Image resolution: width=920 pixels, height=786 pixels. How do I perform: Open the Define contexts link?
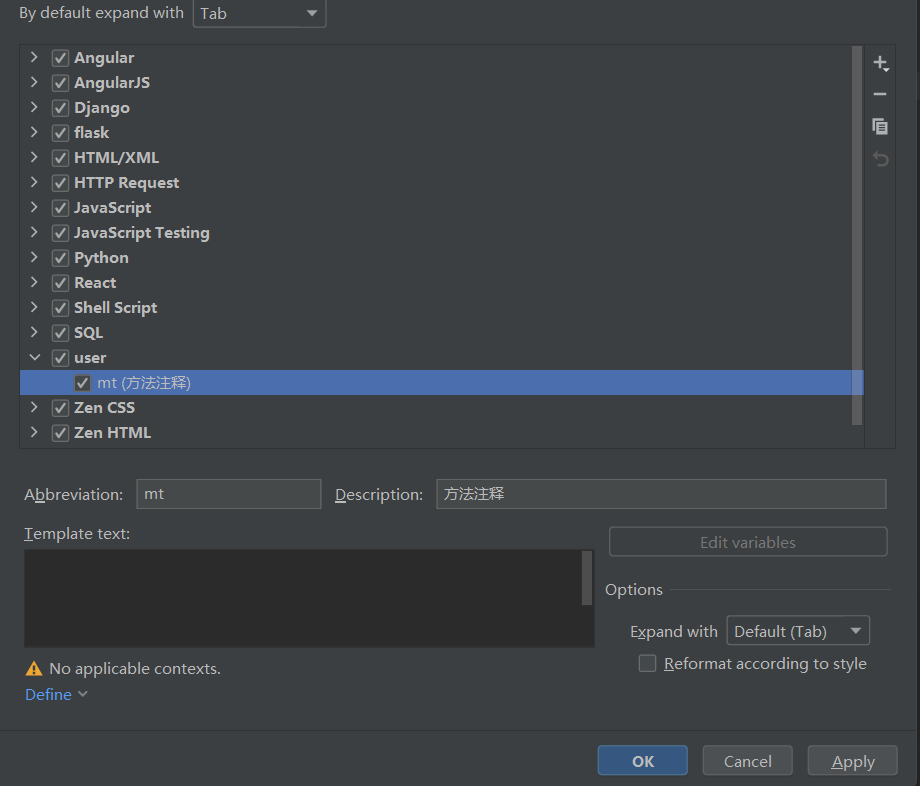(x=56, y=694)
